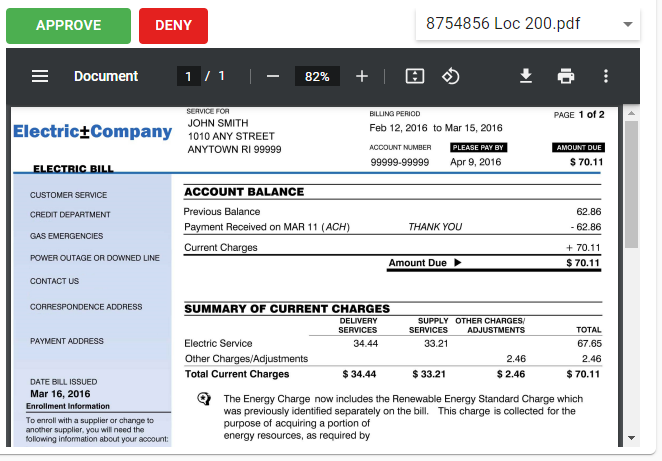Screen dimensions: 662x461
Task: Click the Electric Service row label
Action: (218, 343)
